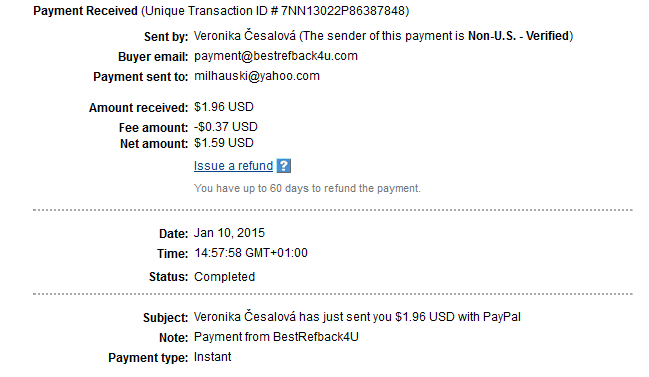Click the Amount received label
The image size is (649, 377).
138,108
